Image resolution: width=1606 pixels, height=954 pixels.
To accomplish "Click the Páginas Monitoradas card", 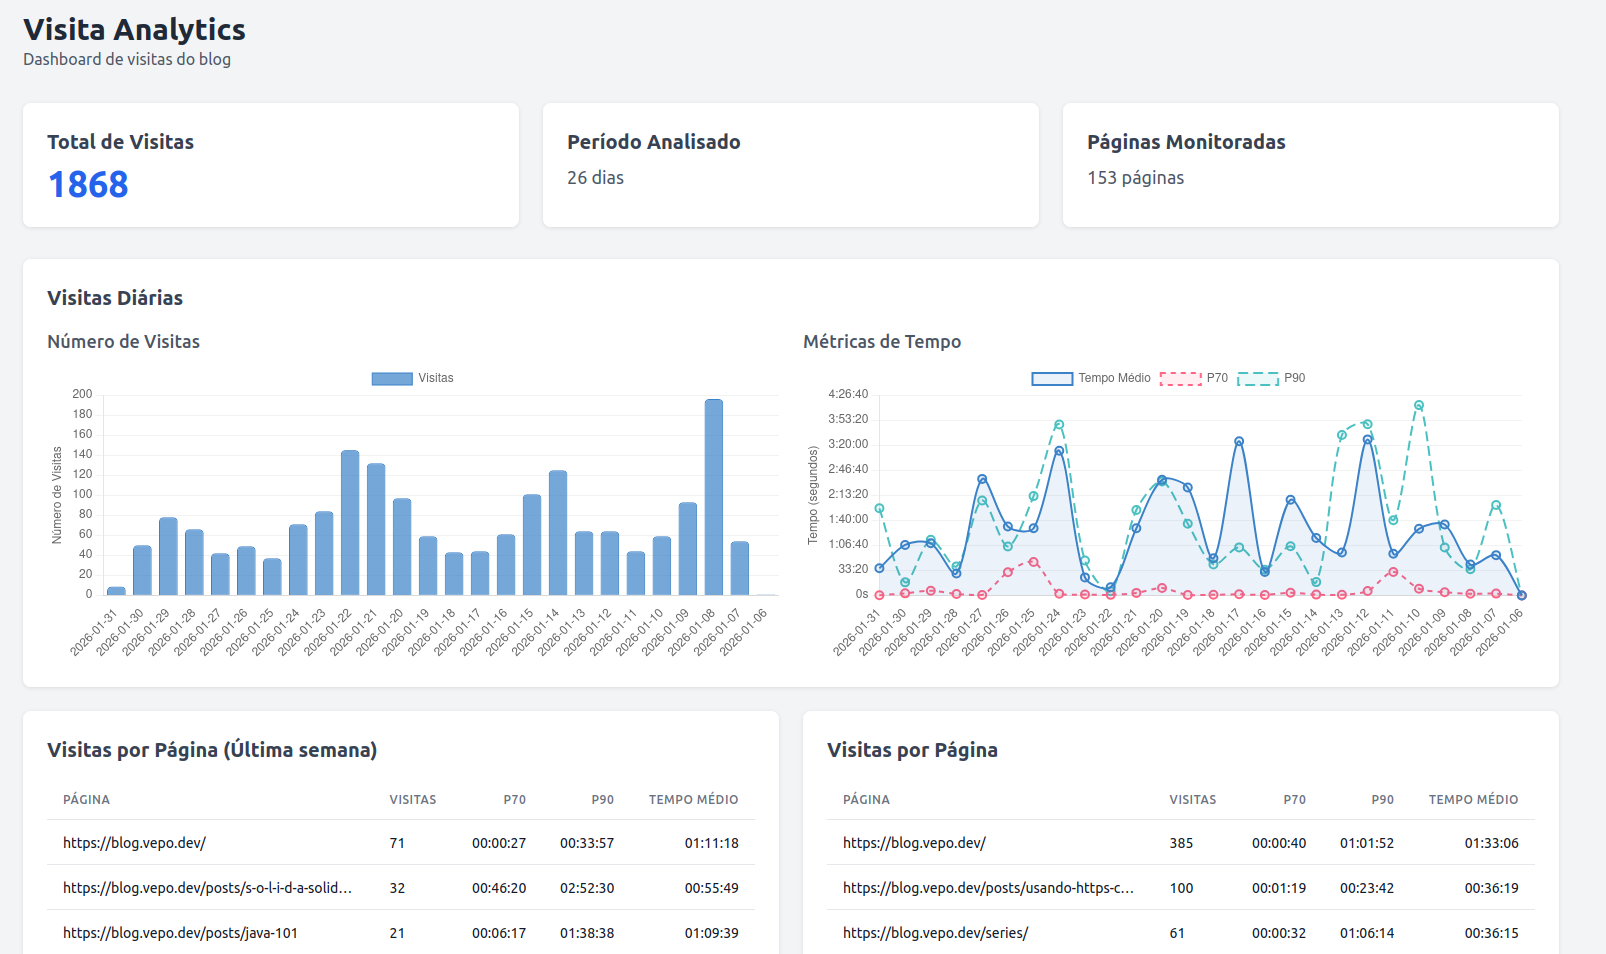I will (x=1310, y=165).
